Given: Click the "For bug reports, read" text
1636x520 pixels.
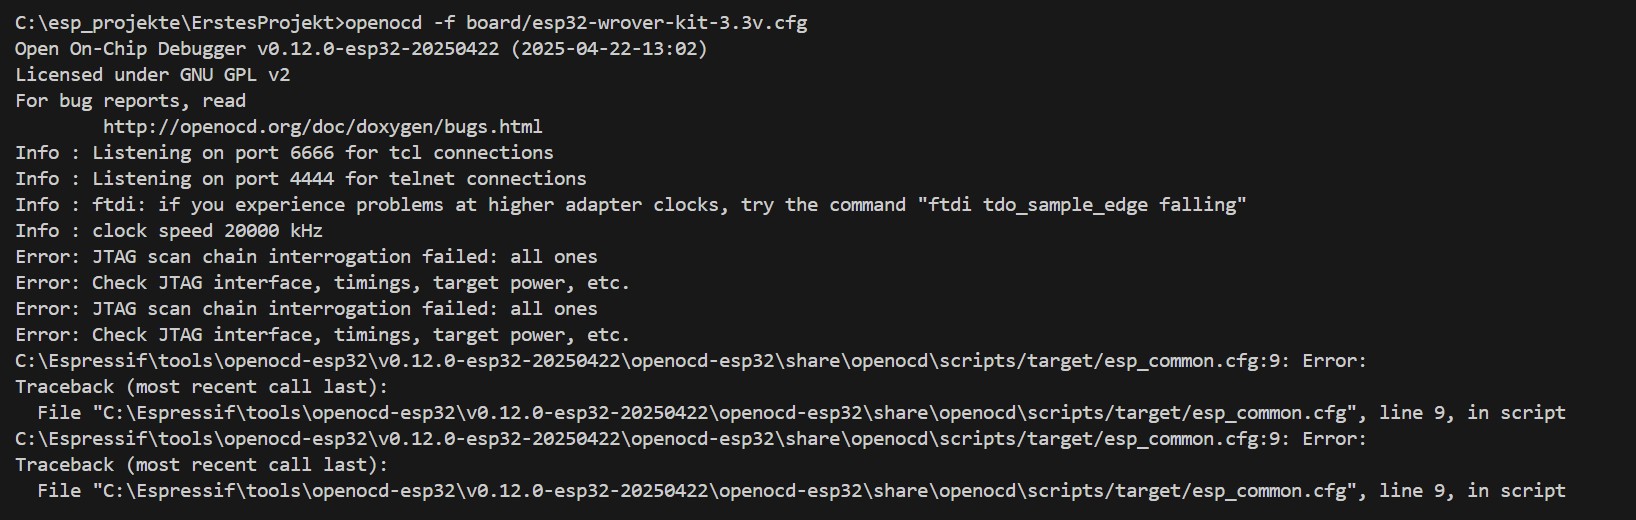Looking at the screenshot, I should click(x=130, y=101).
